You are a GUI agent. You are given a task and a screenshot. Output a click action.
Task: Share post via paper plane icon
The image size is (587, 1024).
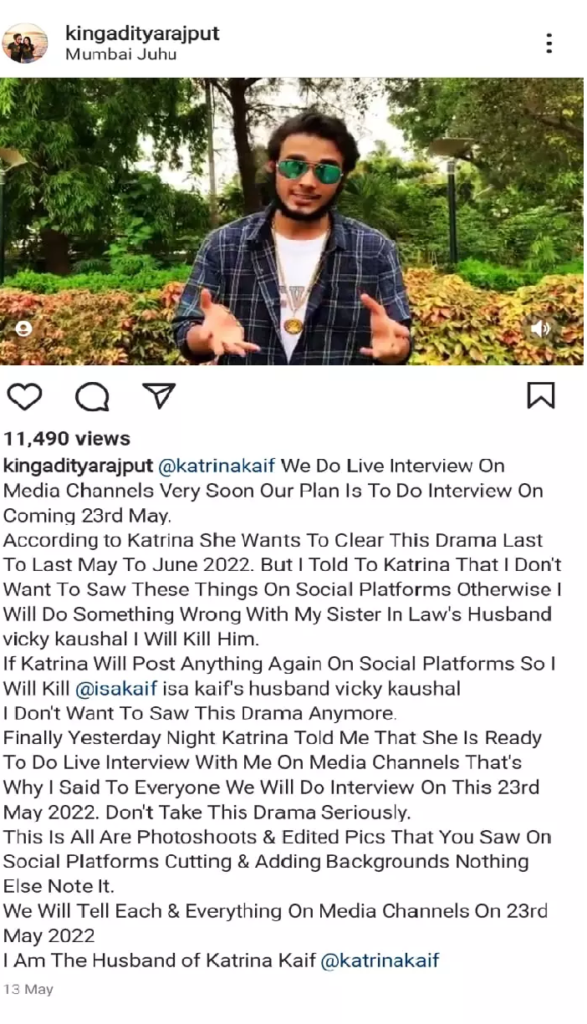point(159,396)
